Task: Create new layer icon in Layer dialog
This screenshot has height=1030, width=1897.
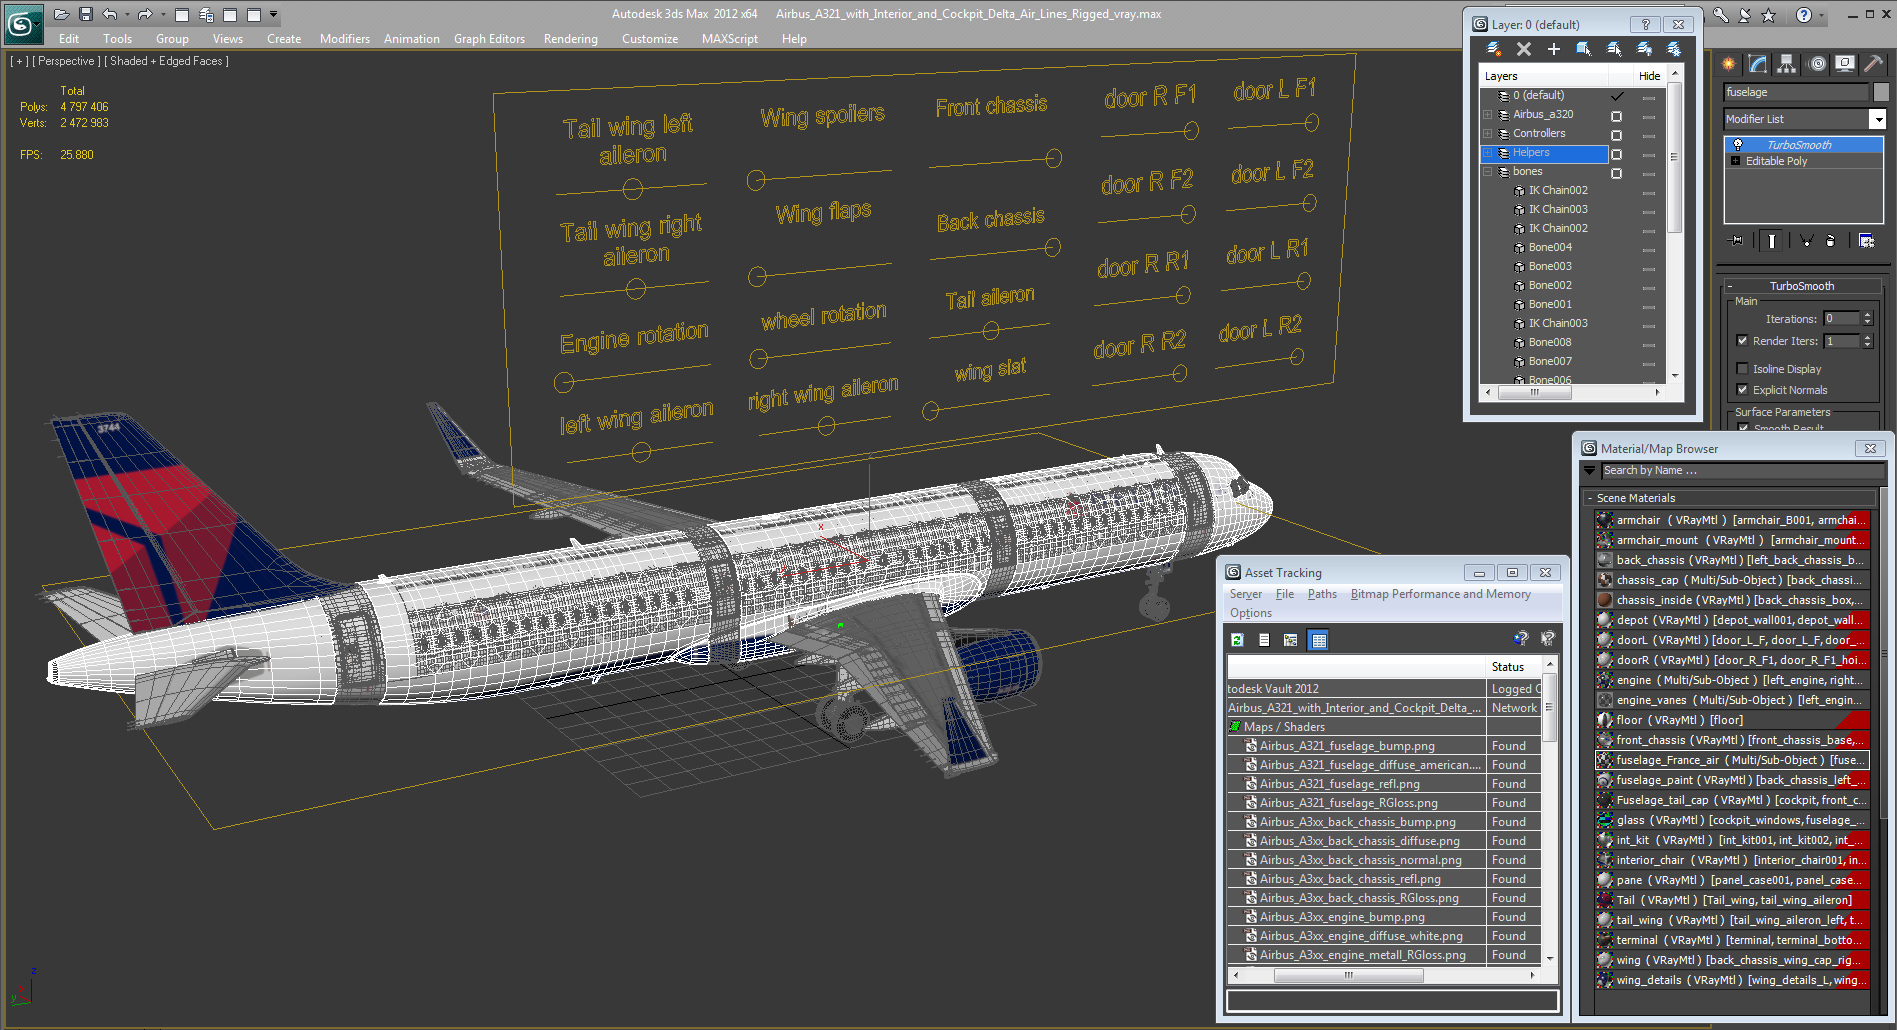Action: 1494,49
